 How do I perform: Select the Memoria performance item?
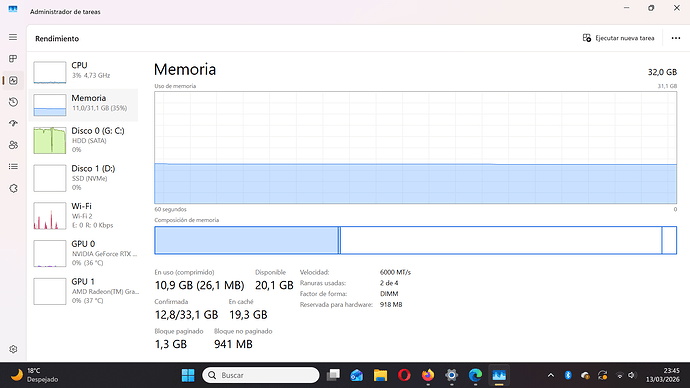click(x=84, y=105)
